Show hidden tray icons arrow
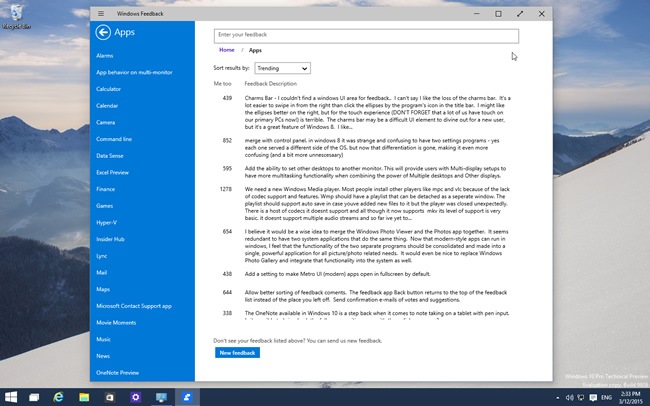Image resolution: width=650 pixels, height=406 pixels. pos(558,398)
